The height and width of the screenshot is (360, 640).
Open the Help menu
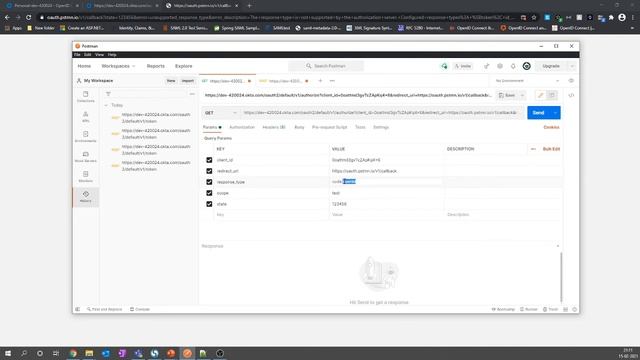[x=112, y=55]
